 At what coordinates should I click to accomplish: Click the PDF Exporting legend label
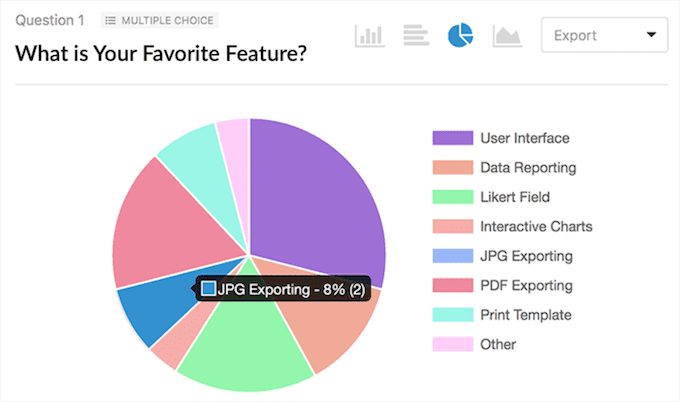click(526, 285)
